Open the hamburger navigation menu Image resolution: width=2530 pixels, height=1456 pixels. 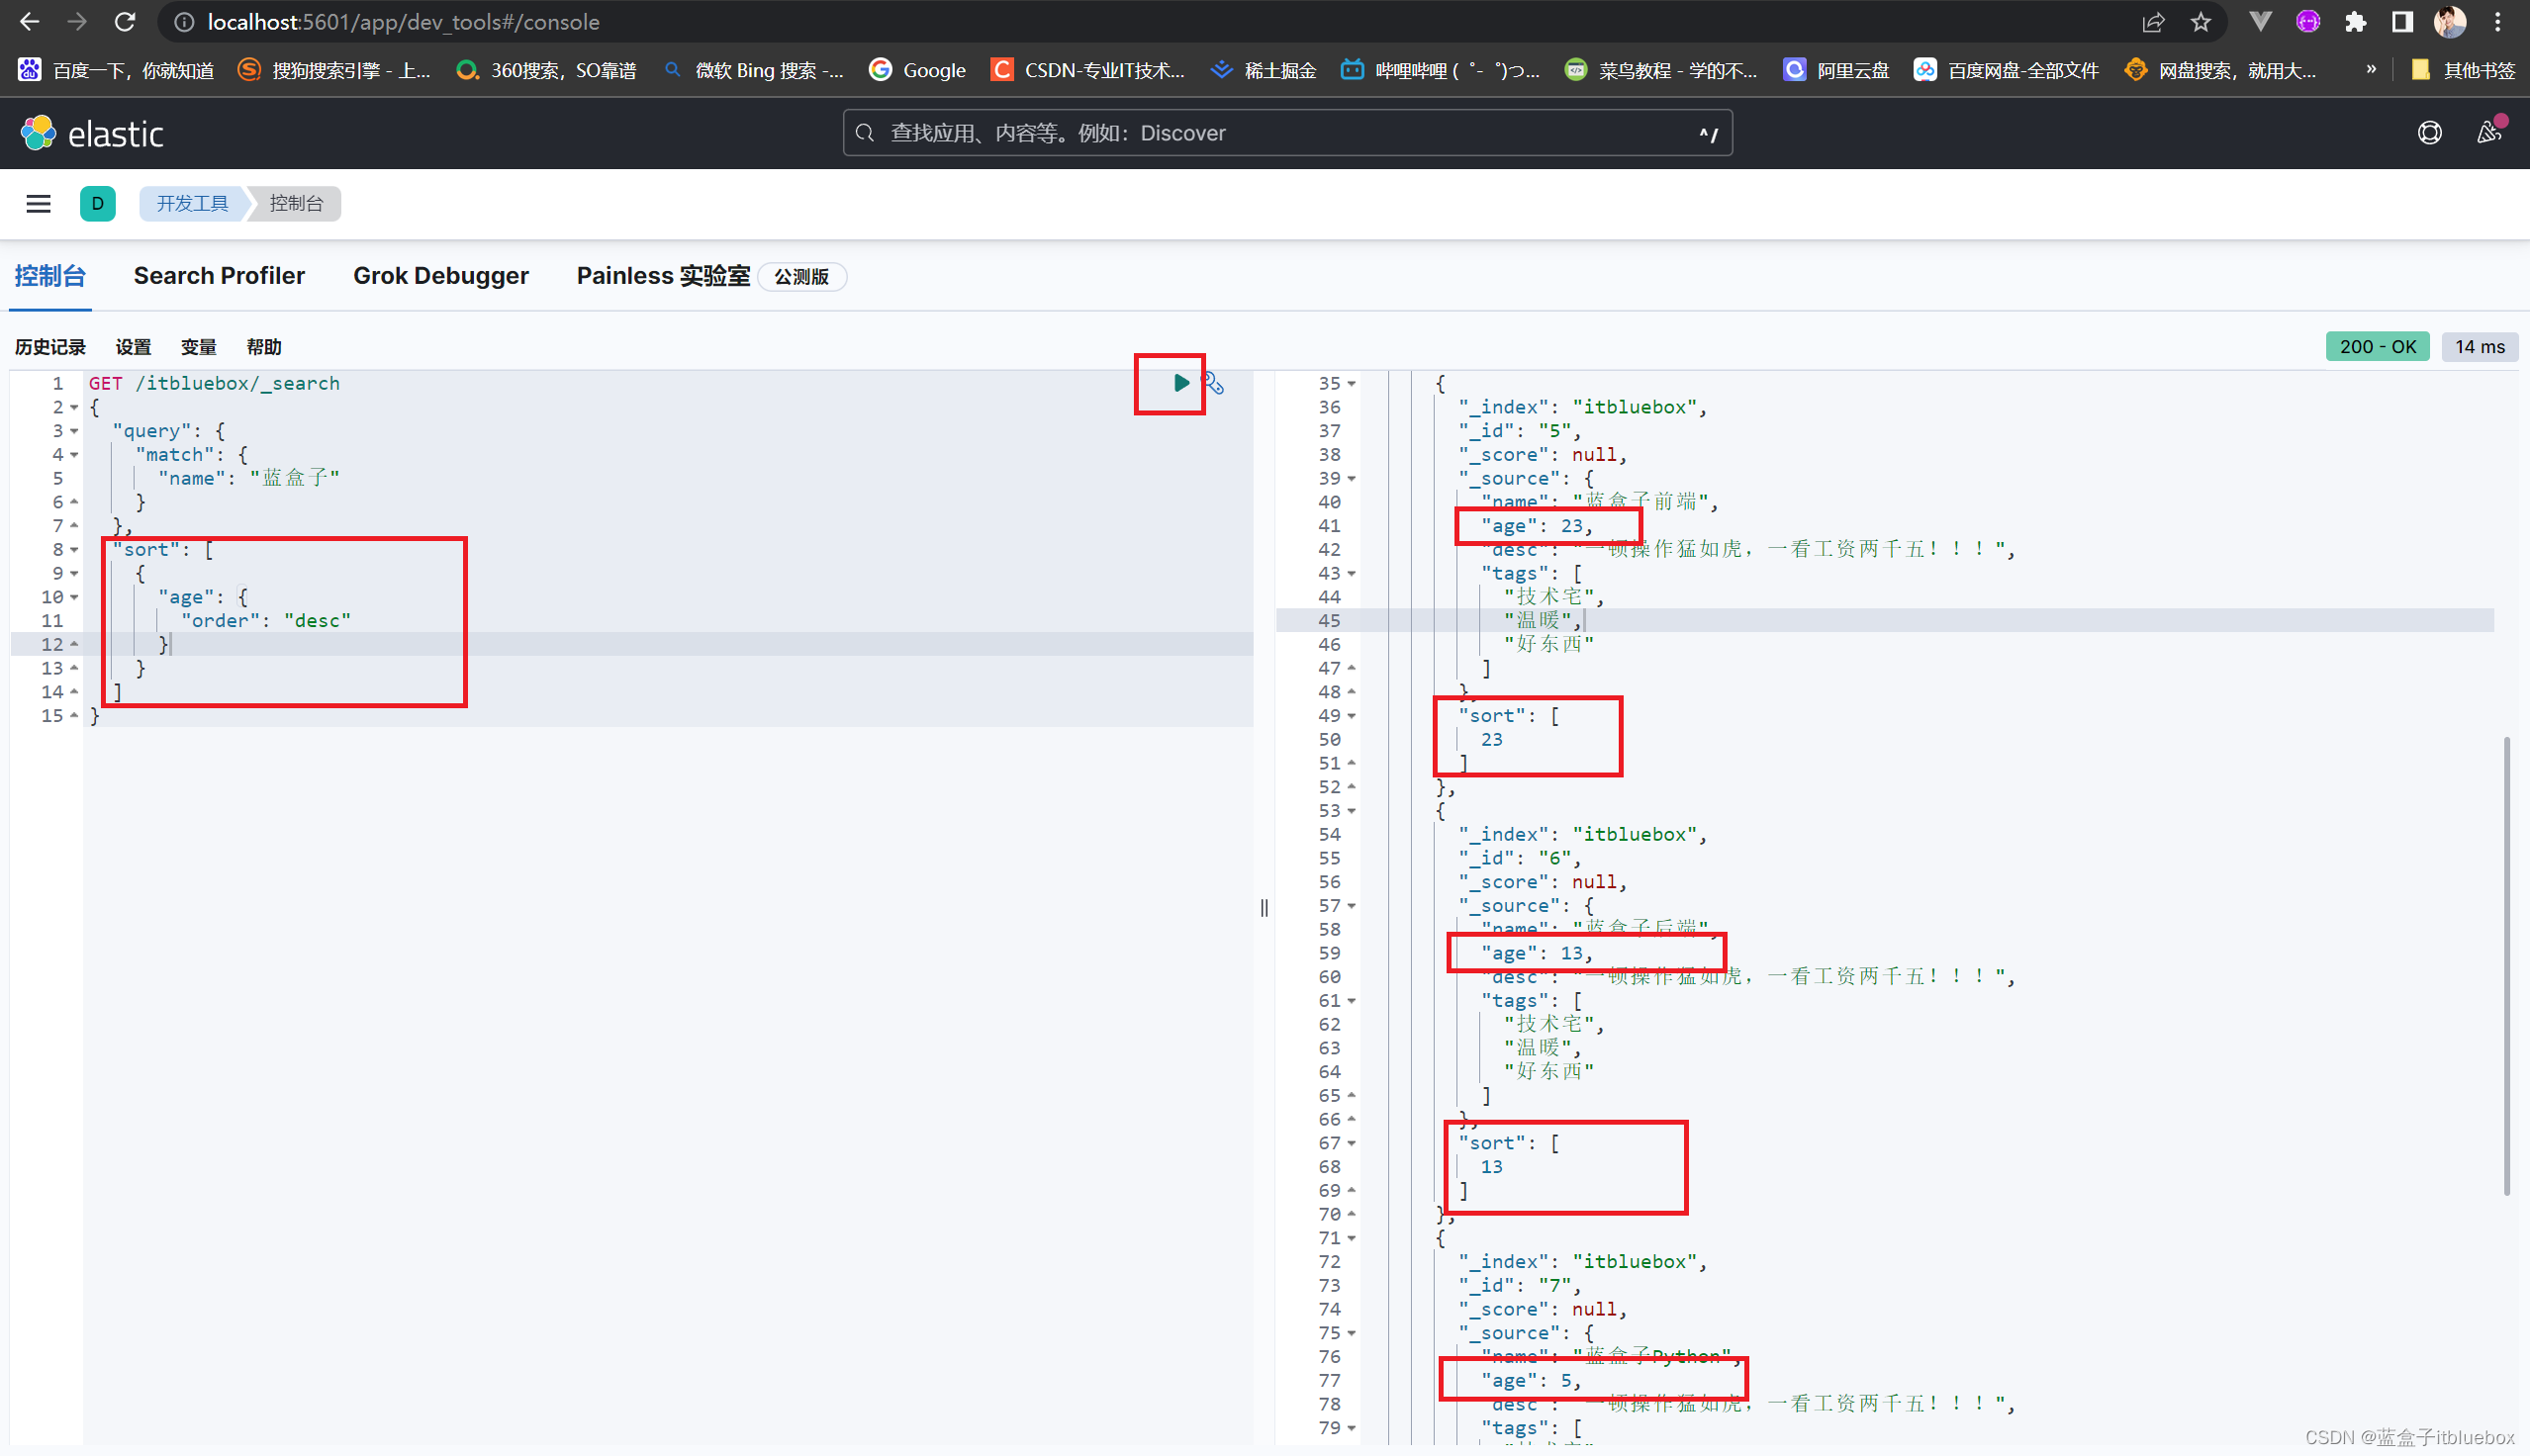(x=38, y=204)
